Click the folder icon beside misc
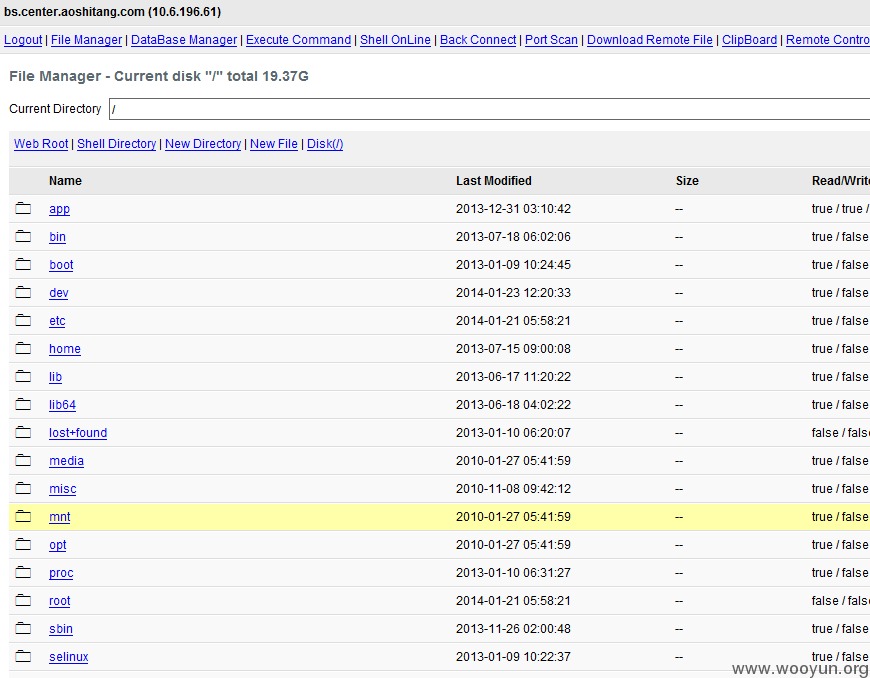This screenshot has height=678, width=870. coord(23,488)
